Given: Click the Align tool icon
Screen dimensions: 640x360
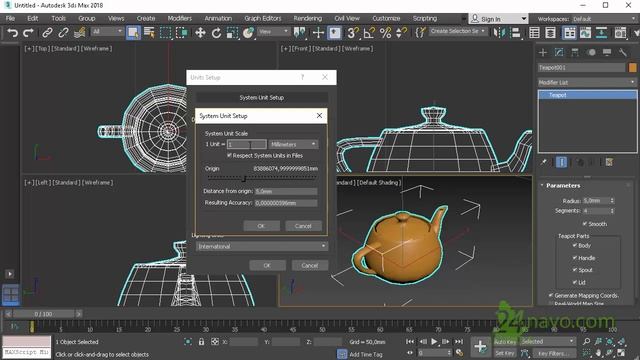Looking at the screenshot, I should tap(516, 33).
